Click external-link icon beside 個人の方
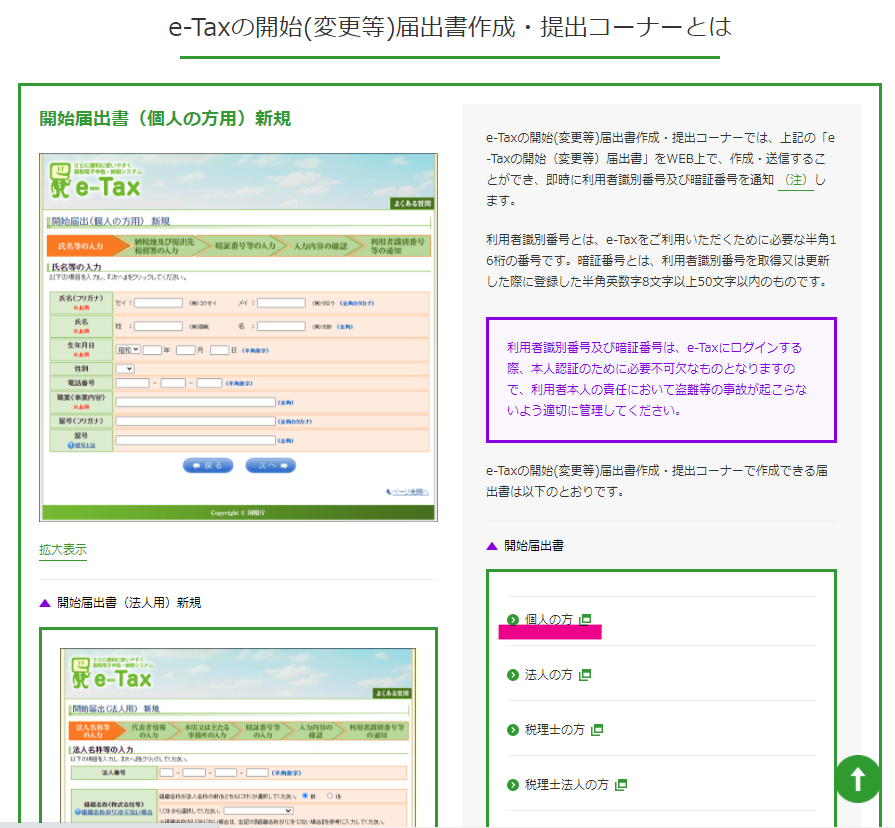This screenshot has width=895, height=828. pos(585,620)
